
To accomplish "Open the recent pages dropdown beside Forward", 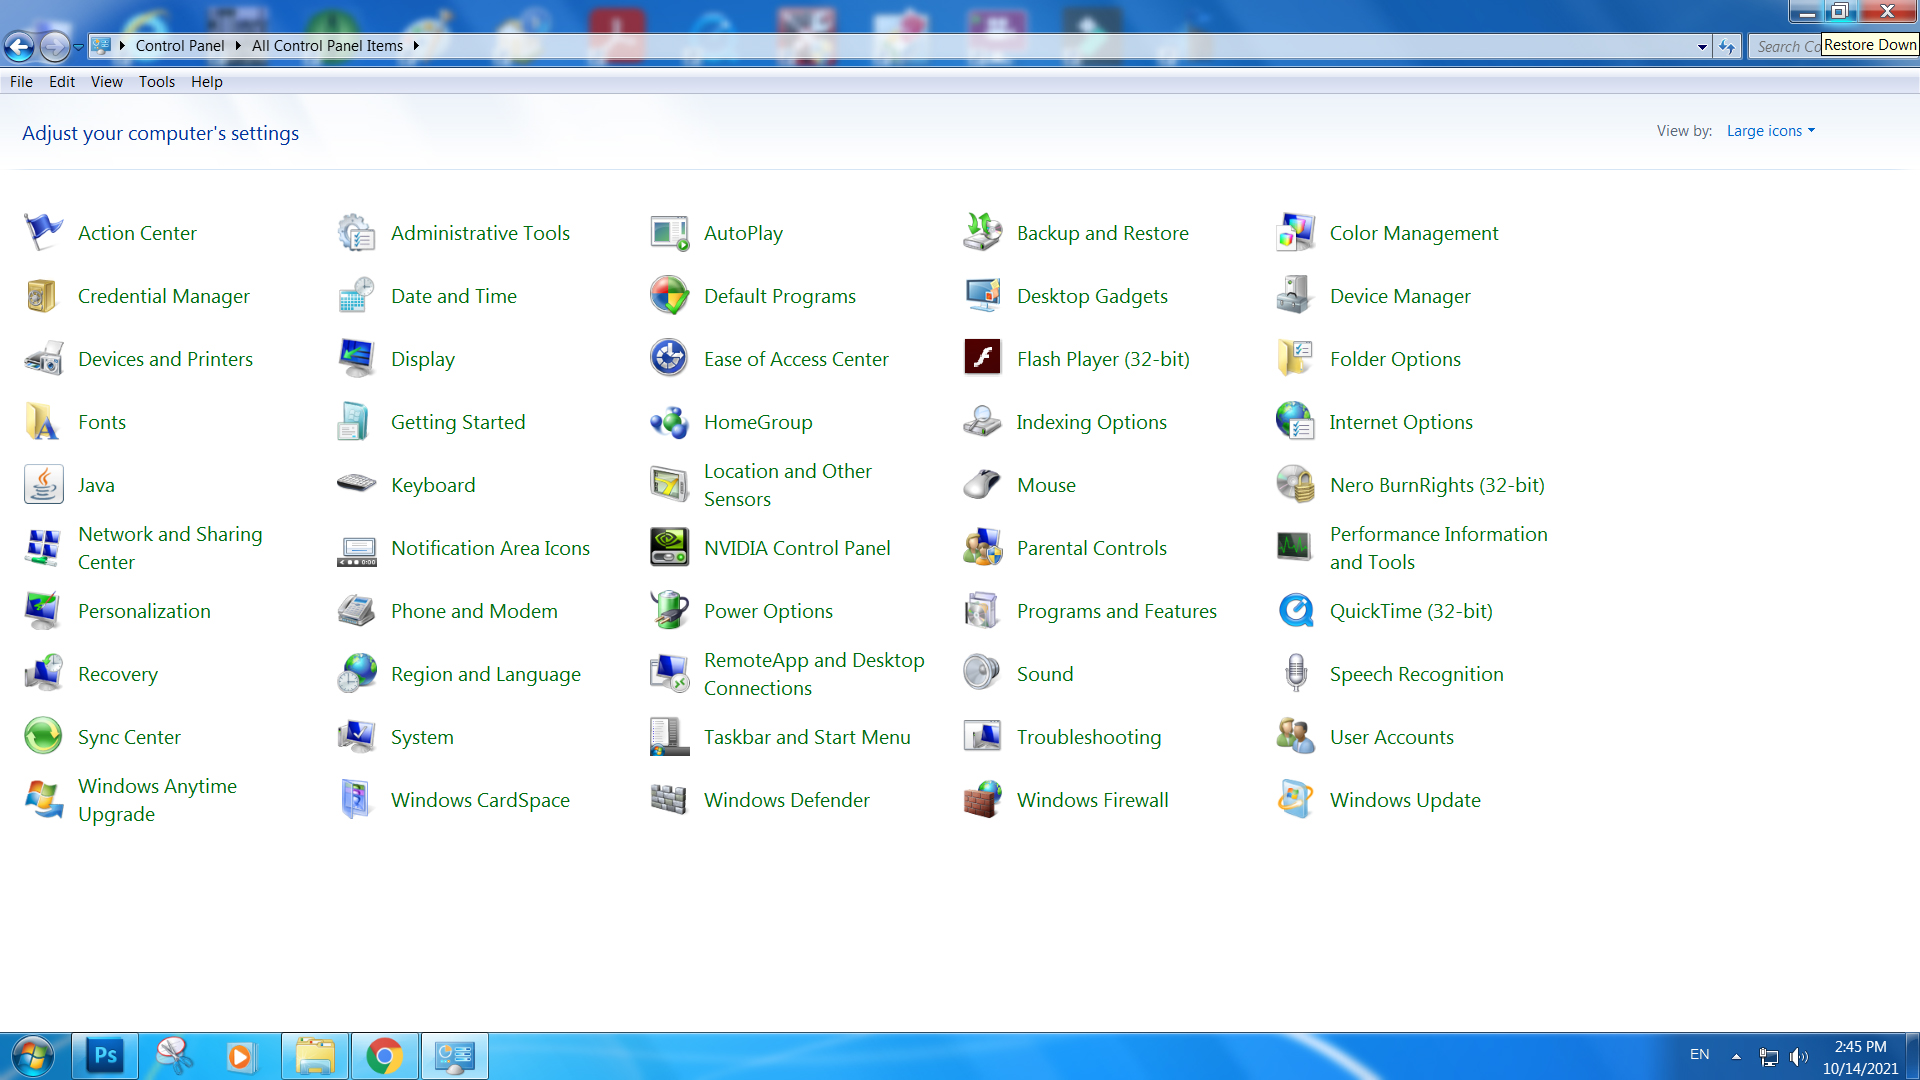I will coord(79,47).
